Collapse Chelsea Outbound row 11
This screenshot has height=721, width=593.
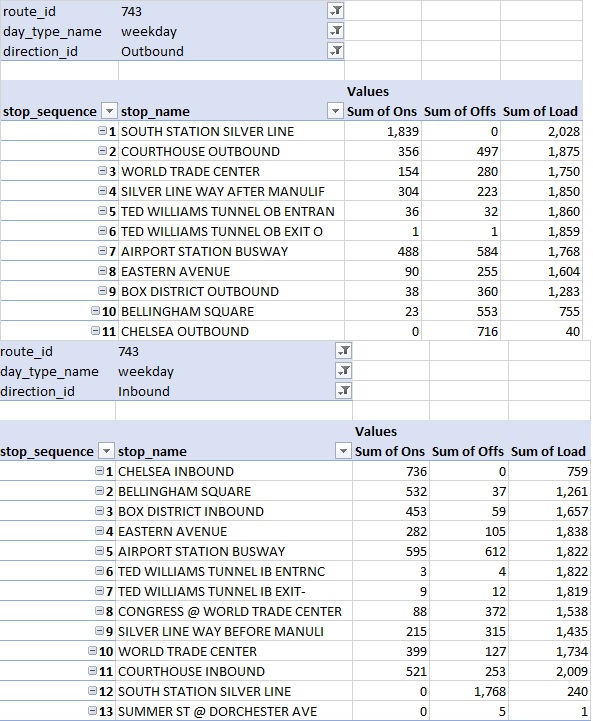click(96, 331)
